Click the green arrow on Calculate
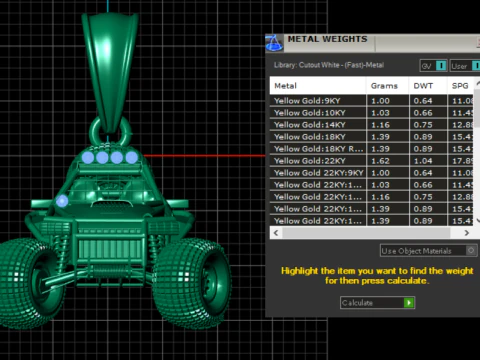 (x=409, y=302)
